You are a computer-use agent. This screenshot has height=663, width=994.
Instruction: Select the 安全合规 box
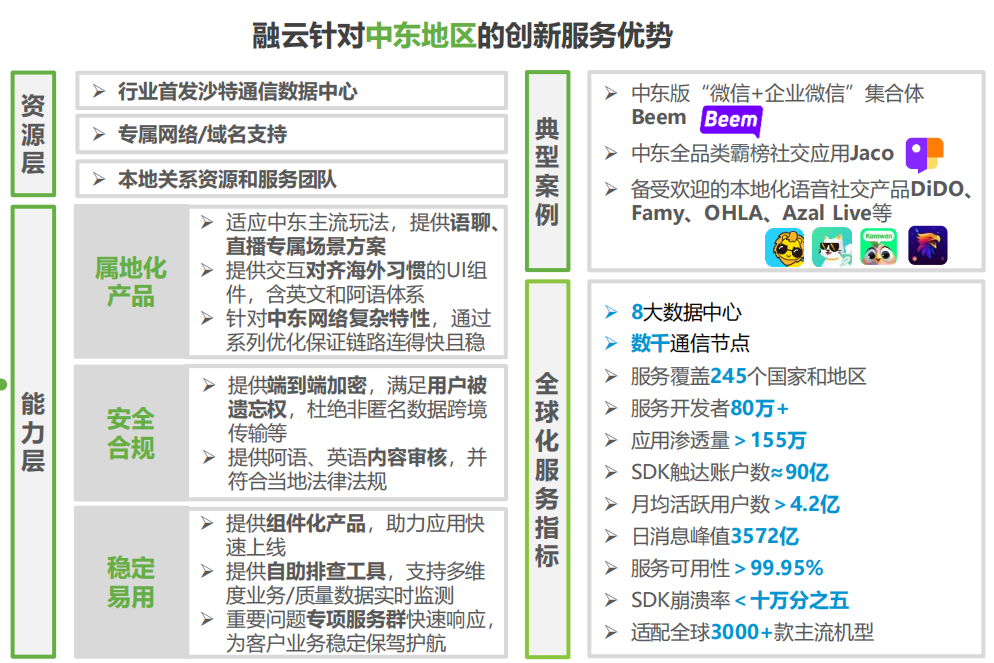point(131,432)
